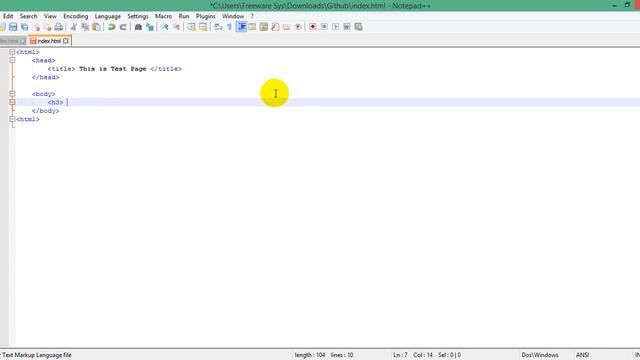
Task: Open the Document Map toolbar icon
Action: coord(264,27)
